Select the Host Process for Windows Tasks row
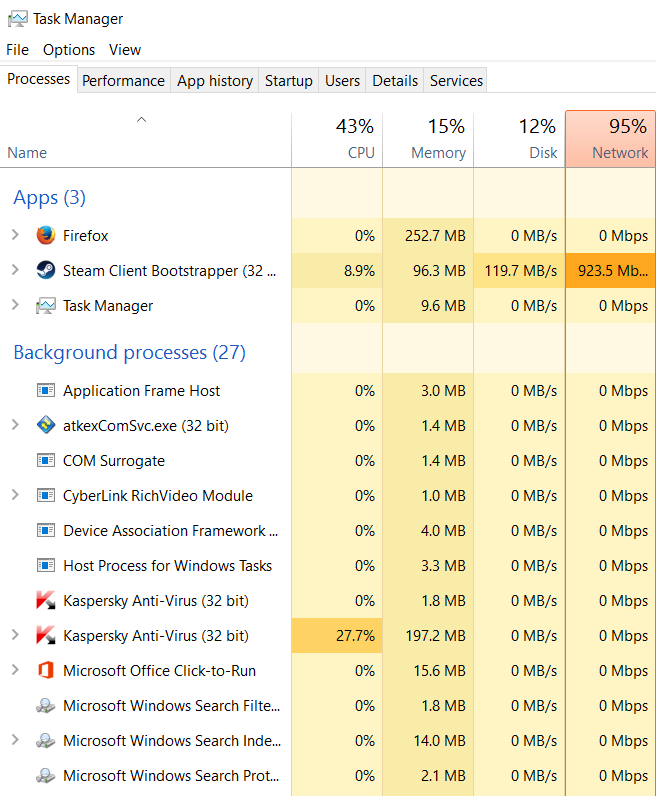 [x=167, y=566]
